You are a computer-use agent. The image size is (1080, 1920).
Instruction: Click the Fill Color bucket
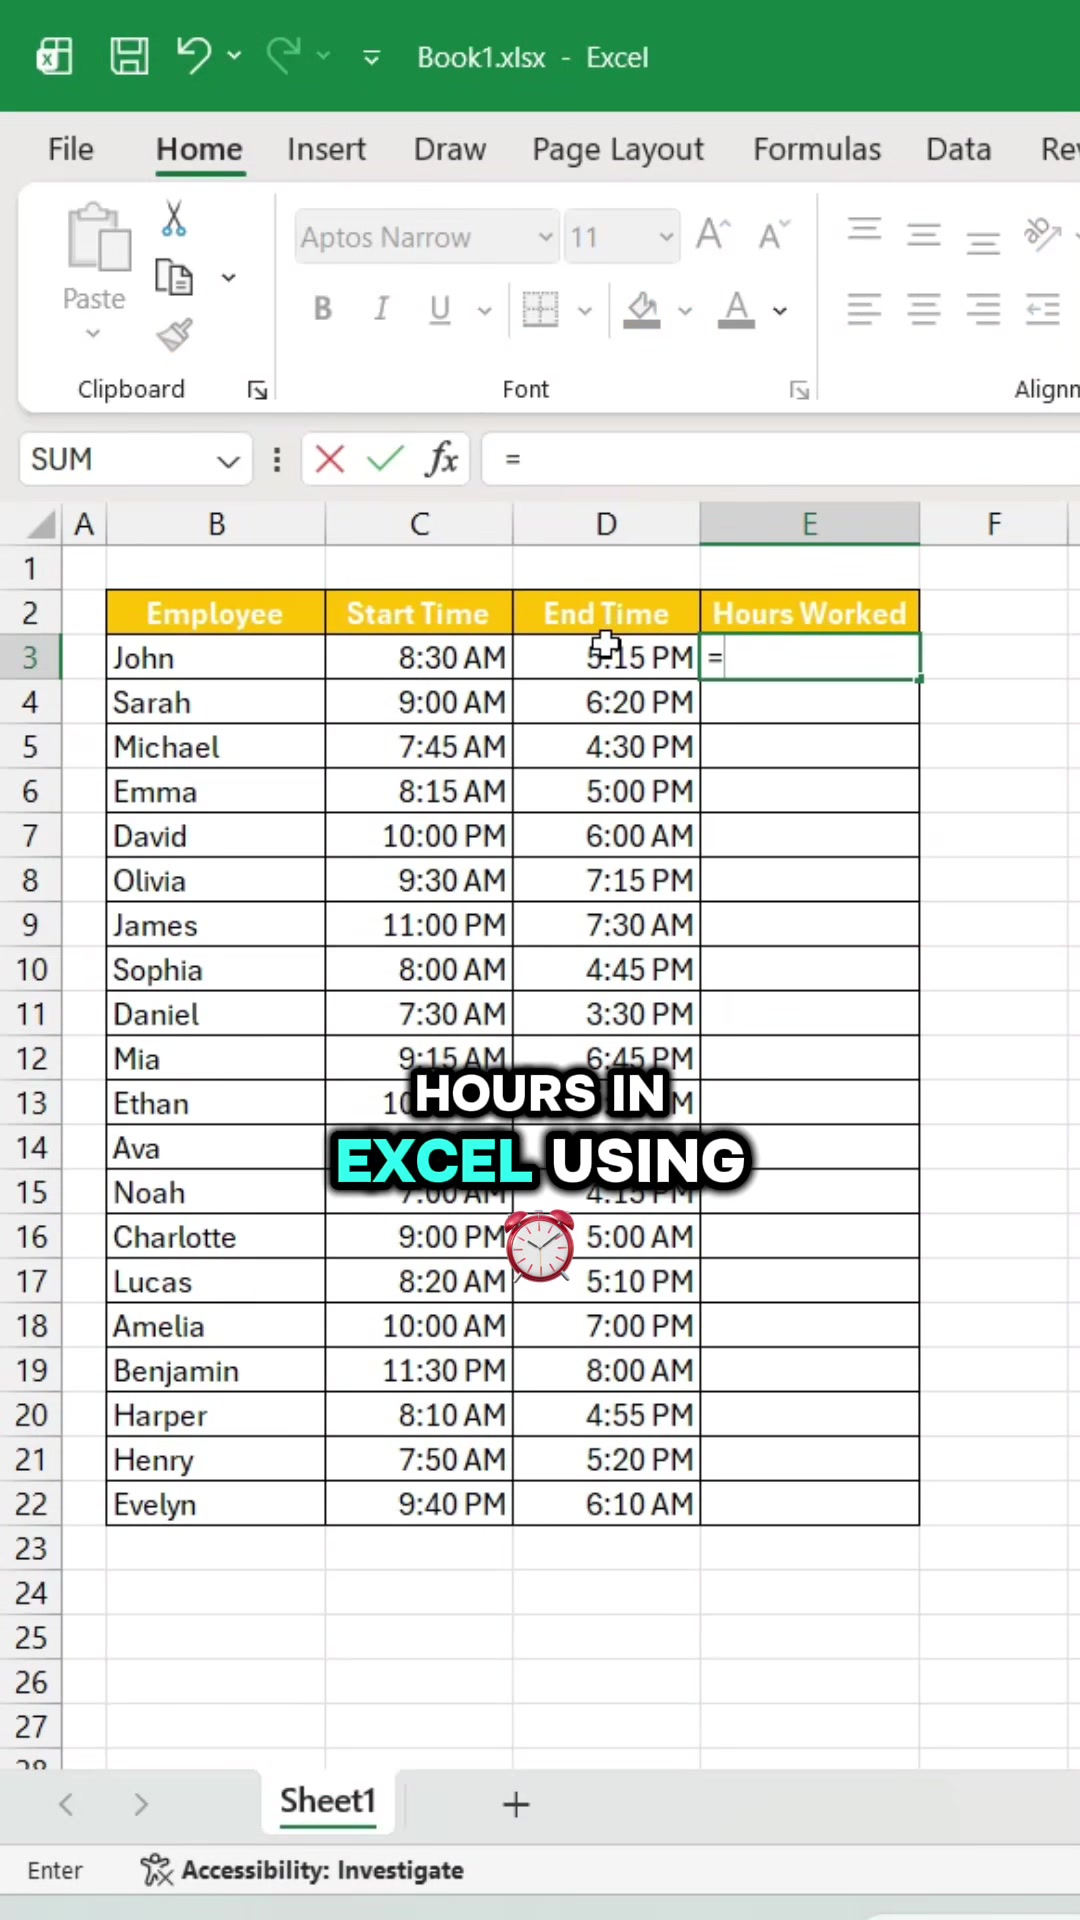(x=642, y=309)
